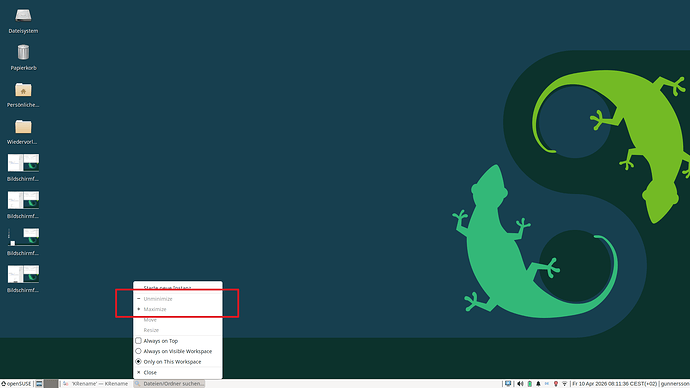Screen dimensions: 690x388
Task: Choose Close in the context menu
Action: tap(178, 372)
